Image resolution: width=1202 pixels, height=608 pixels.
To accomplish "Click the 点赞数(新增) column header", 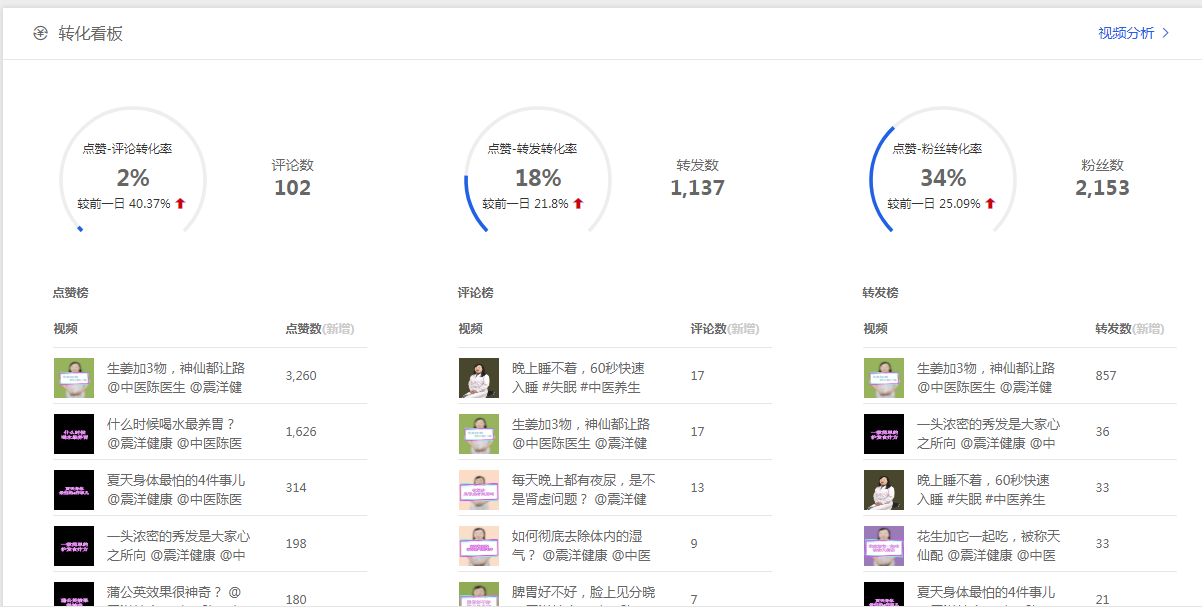I will (x=320, y=329).
